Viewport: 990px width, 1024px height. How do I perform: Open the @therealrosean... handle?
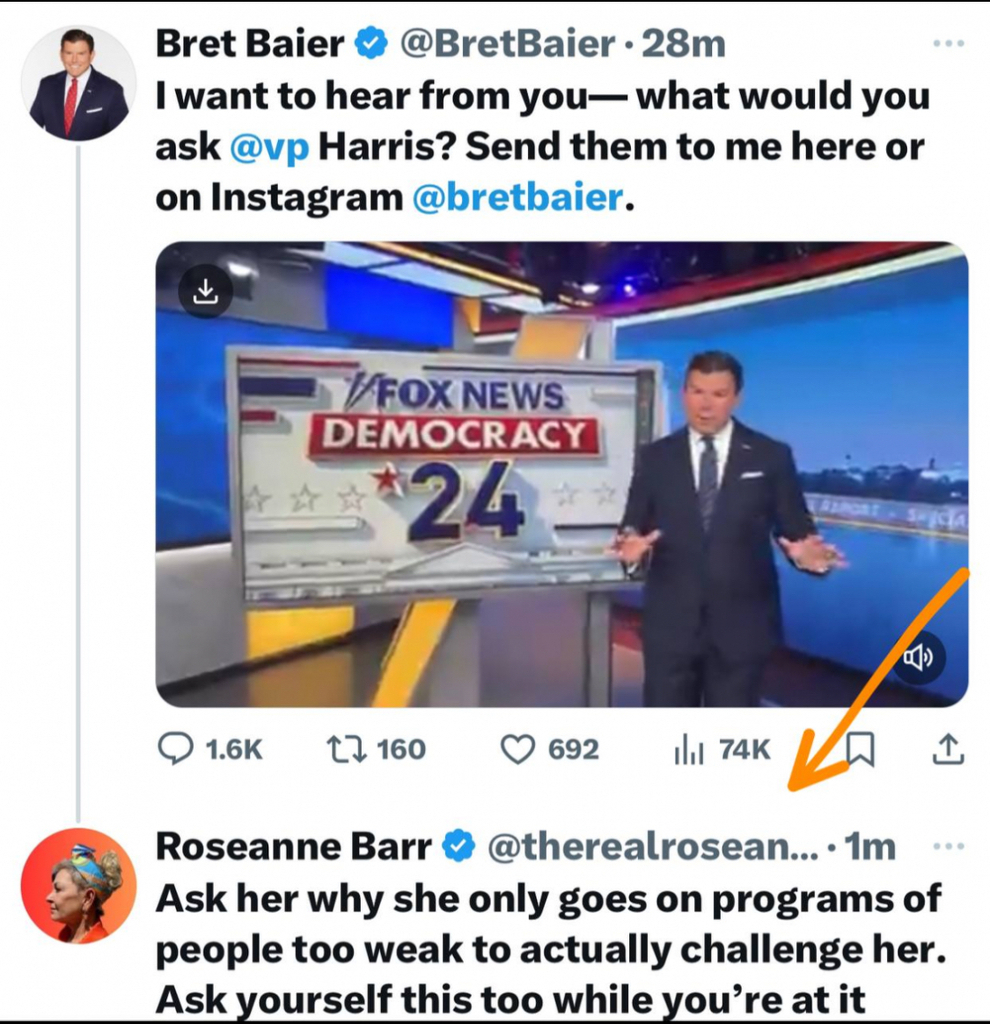tap(652, 846)
